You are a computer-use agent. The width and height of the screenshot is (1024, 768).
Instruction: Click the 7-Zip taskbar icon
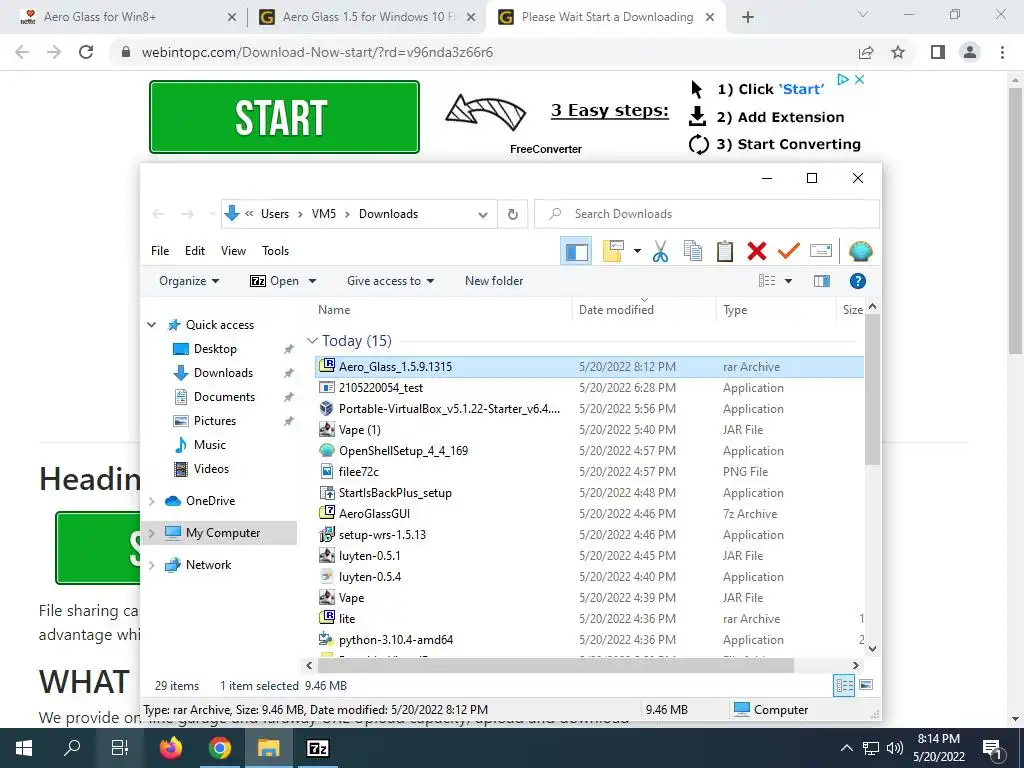click(317, 748)
